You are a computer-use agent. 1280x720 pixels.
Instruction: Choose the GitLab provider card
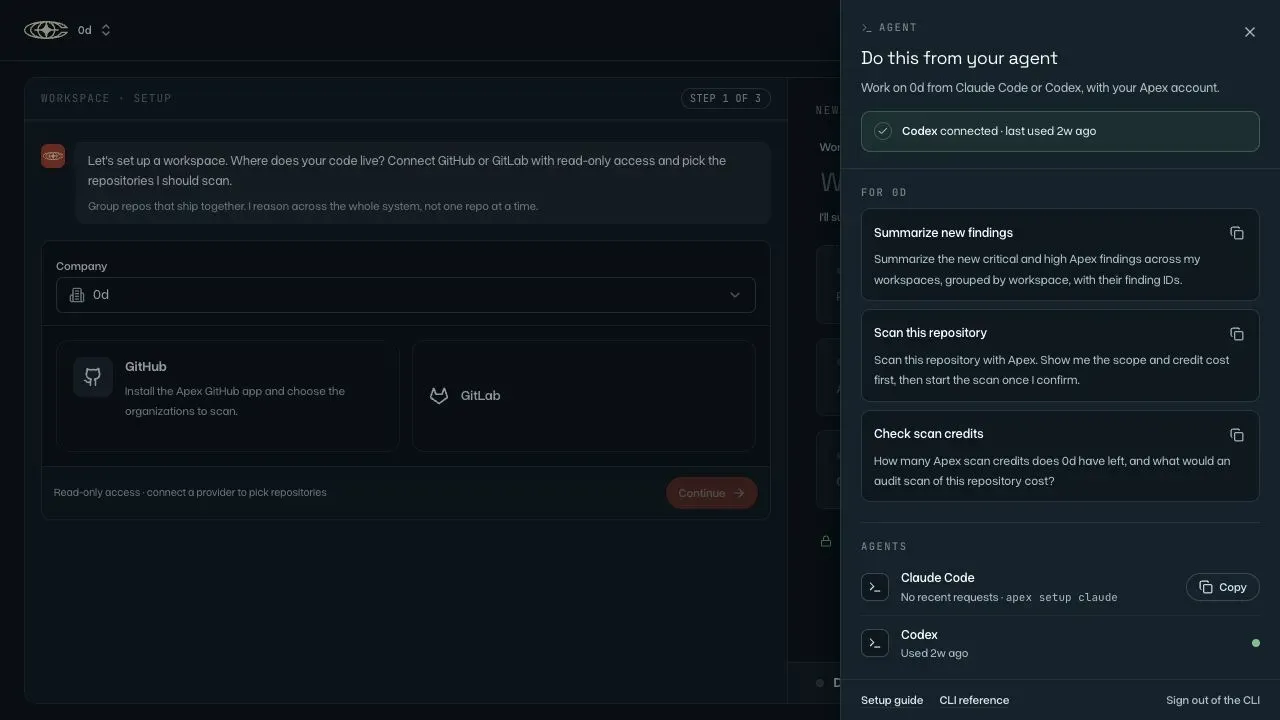584,396
